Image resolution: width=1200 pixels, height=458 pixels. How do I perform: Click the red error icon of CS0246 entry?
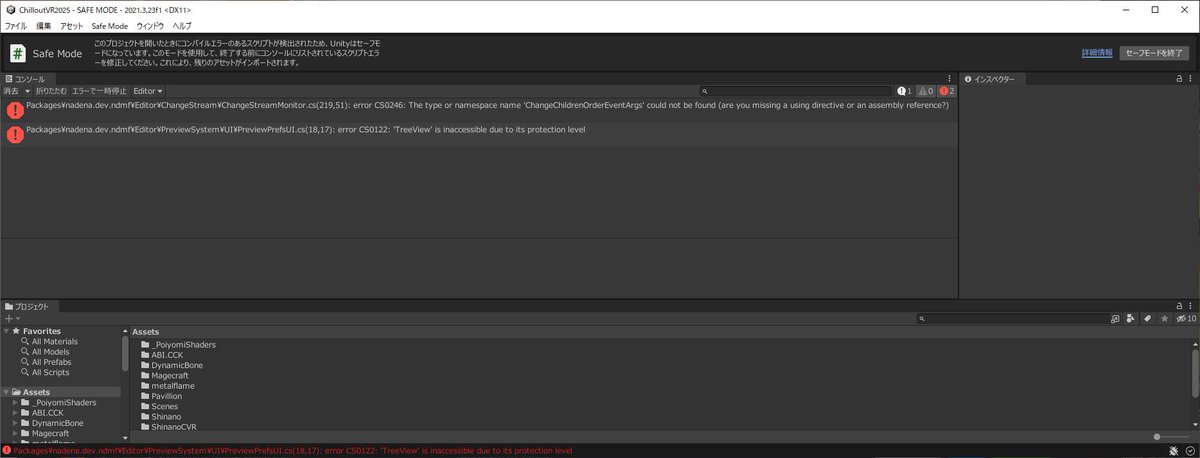pos(14,110)
